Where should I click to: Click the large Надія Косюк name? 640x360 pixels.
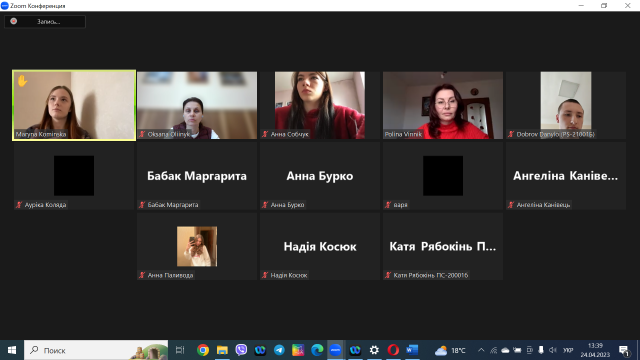coord(320,247)
